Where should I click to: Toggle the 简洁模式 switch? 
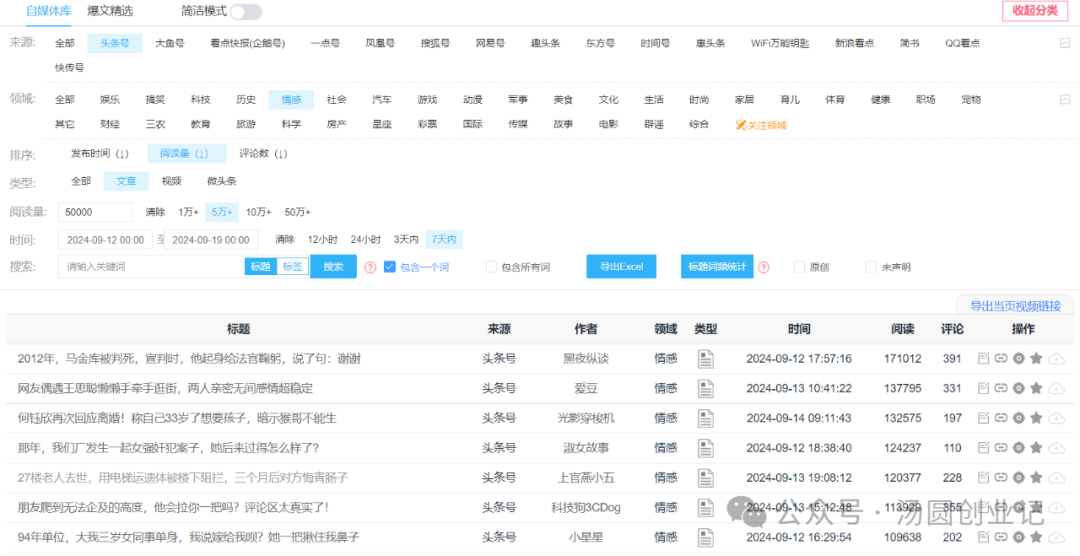tap(246, 12)
